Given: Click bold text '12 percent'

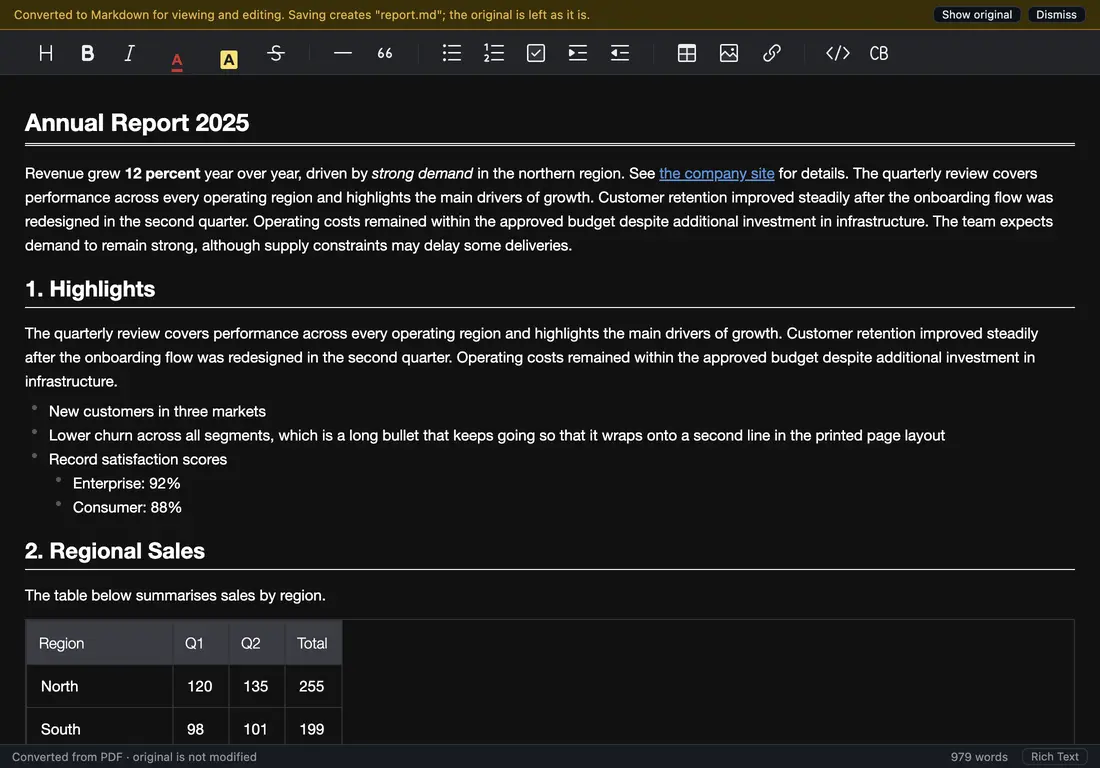Looking at the screenshot, I should [162, 173].
